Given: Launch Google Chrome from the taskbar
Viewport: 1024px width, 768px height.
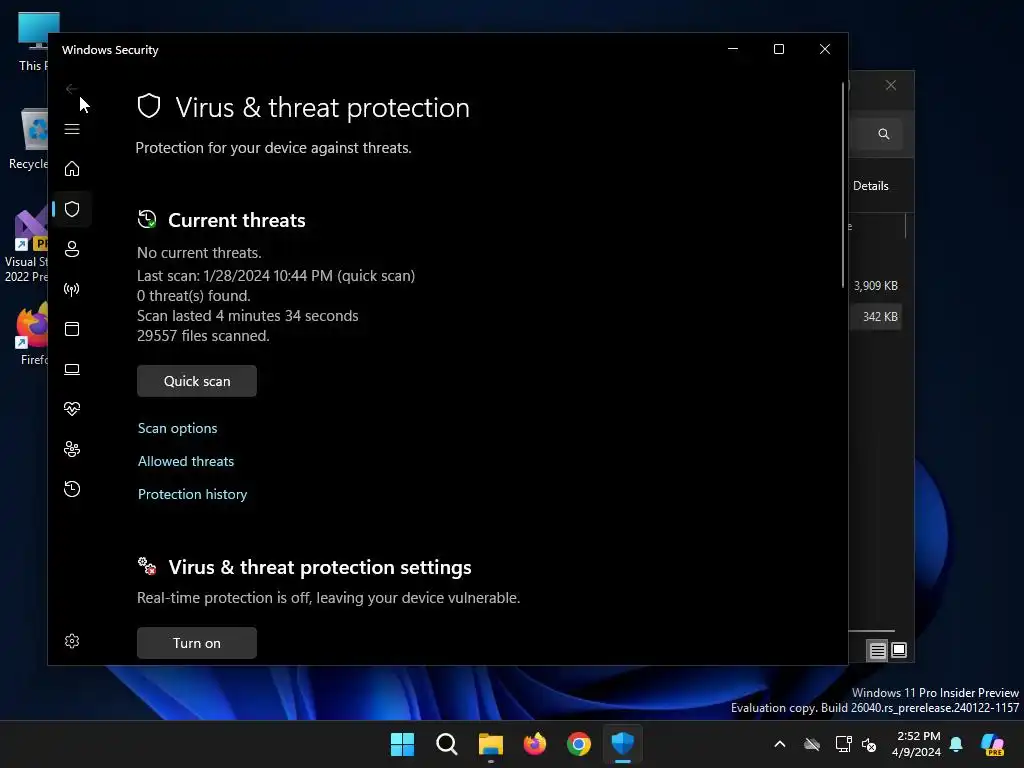Looking at the screenshot, I should click(579, 744).
